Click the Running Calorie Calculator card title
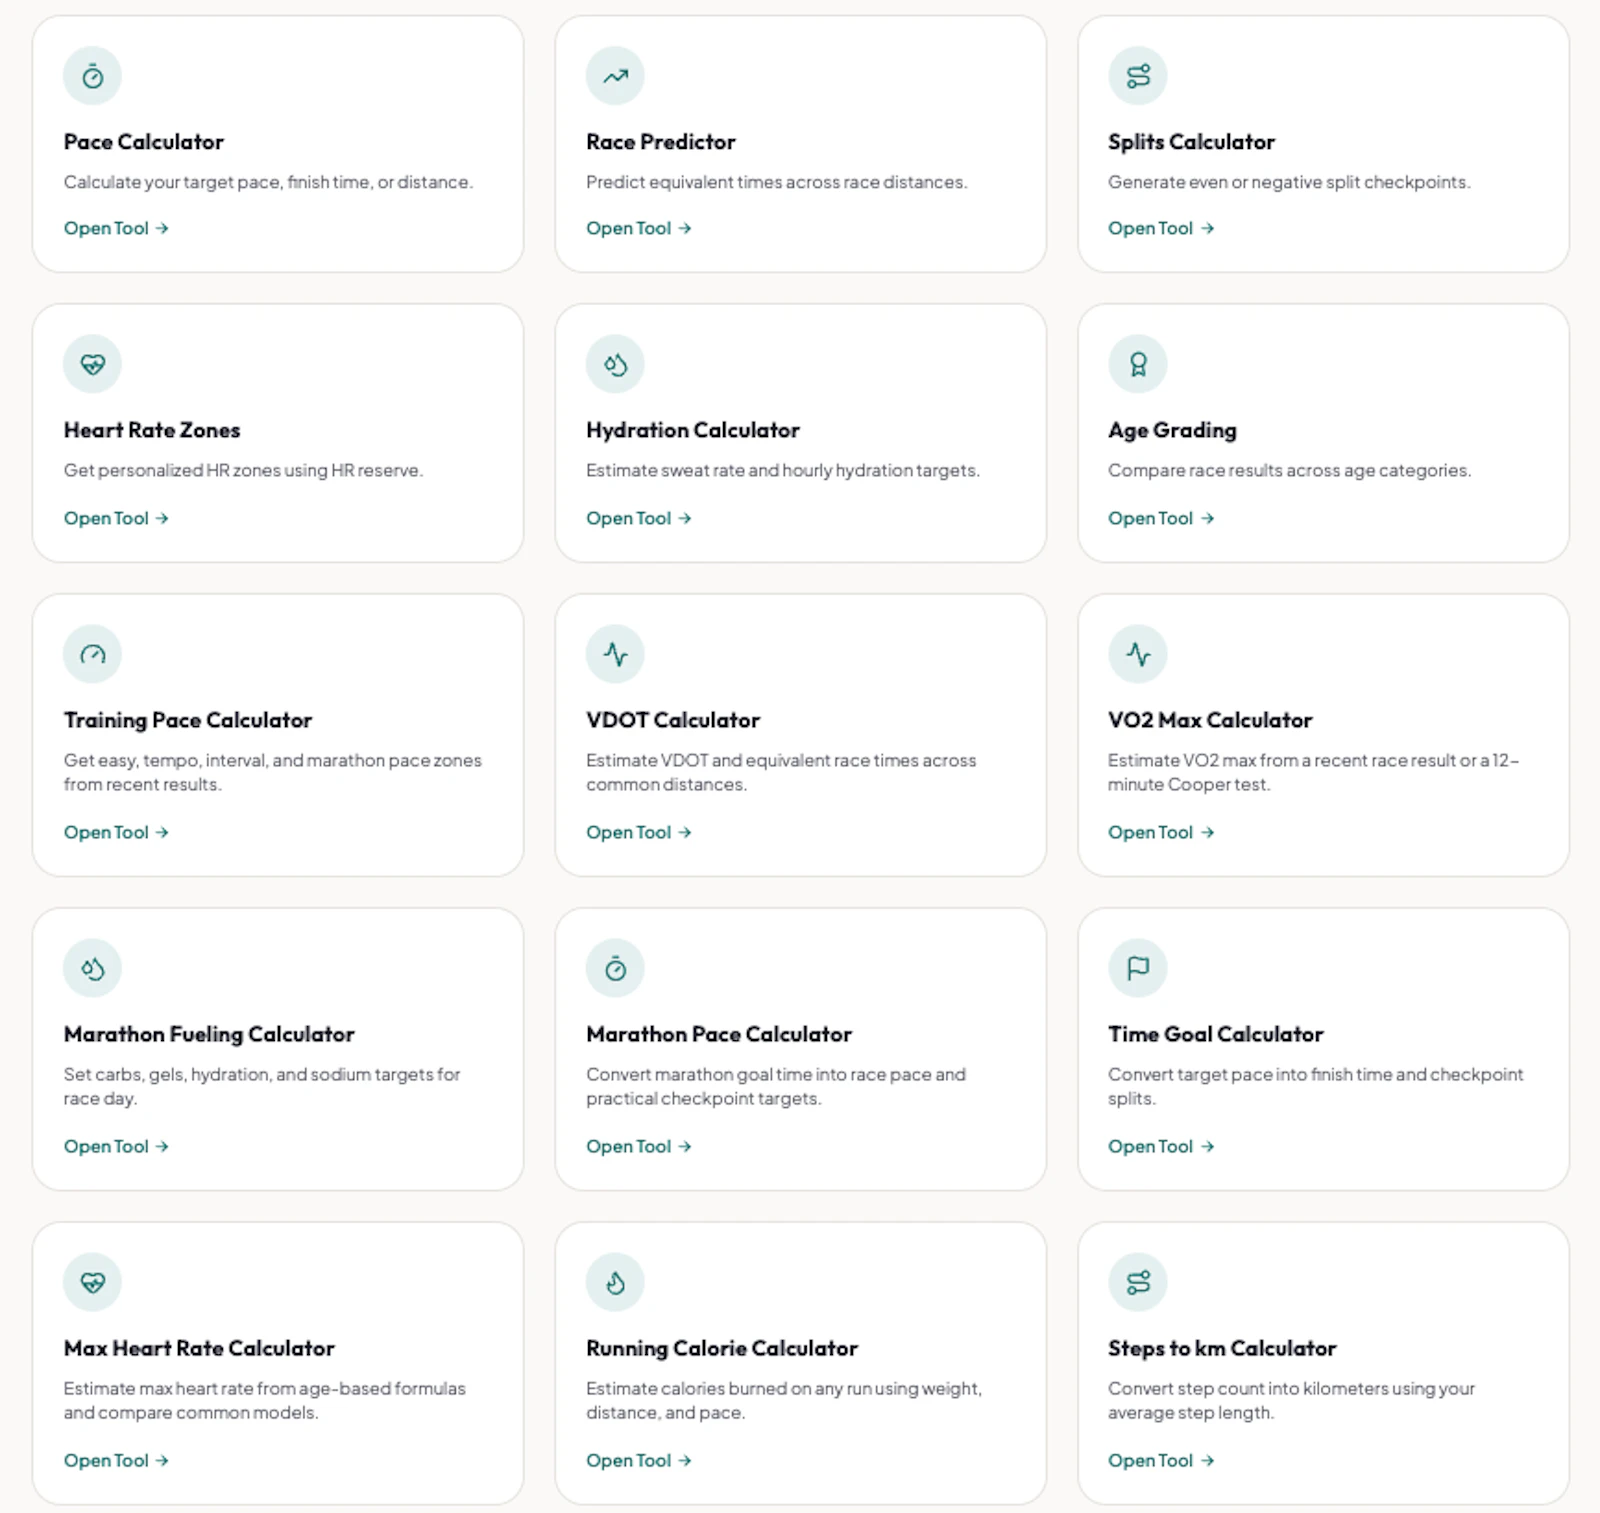 [722, 1348]
